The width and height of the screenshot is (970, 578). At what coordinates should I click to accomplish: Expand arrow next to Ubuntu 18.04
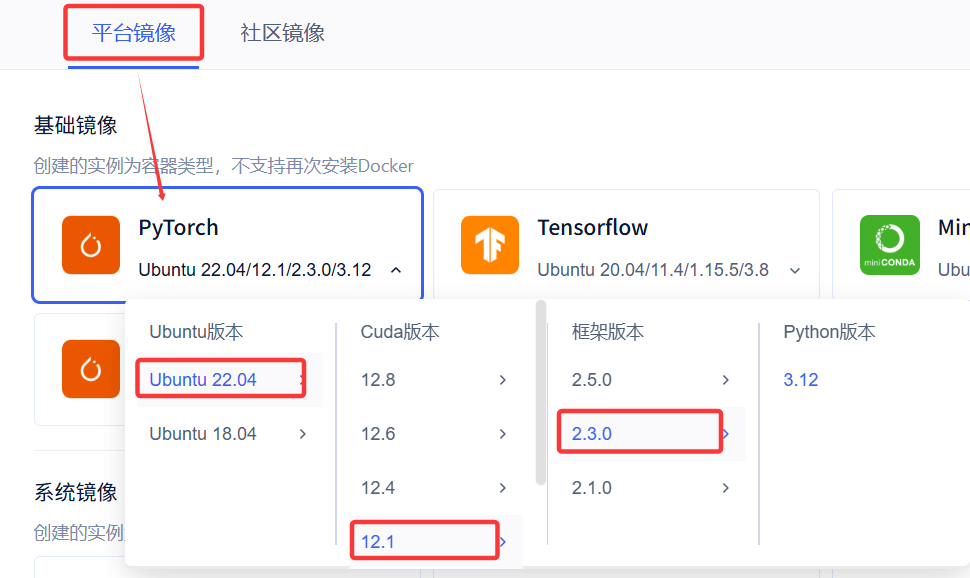pos(303,434)
